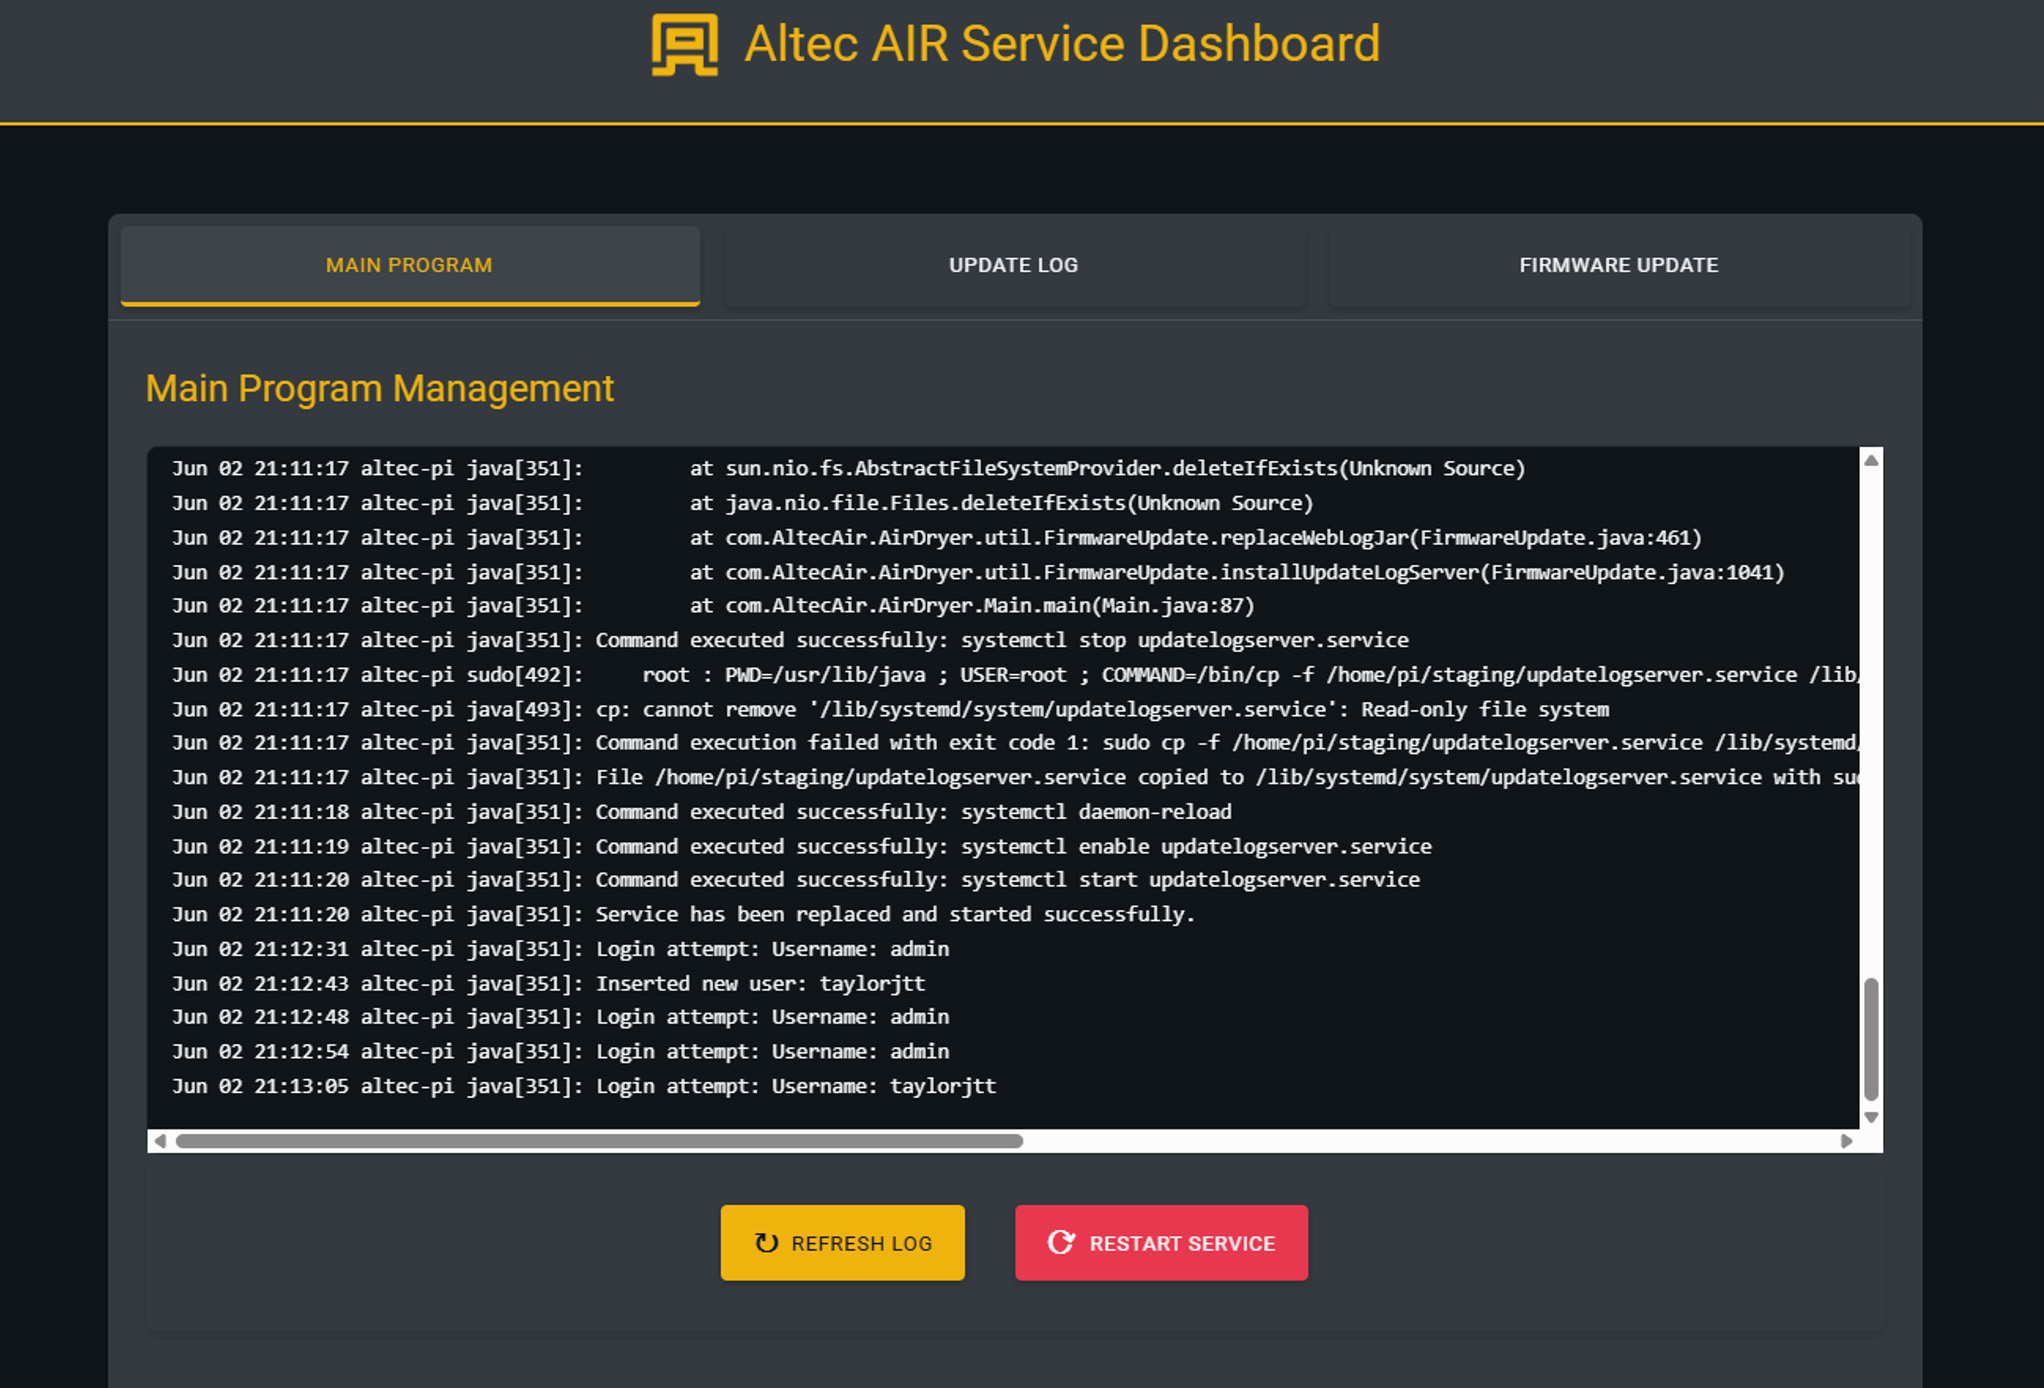Viewport: 2044px width, 1388px height.
Task: Click log line 'systemctl start updatelogserver.service'
Action: [x=795, y=880]
